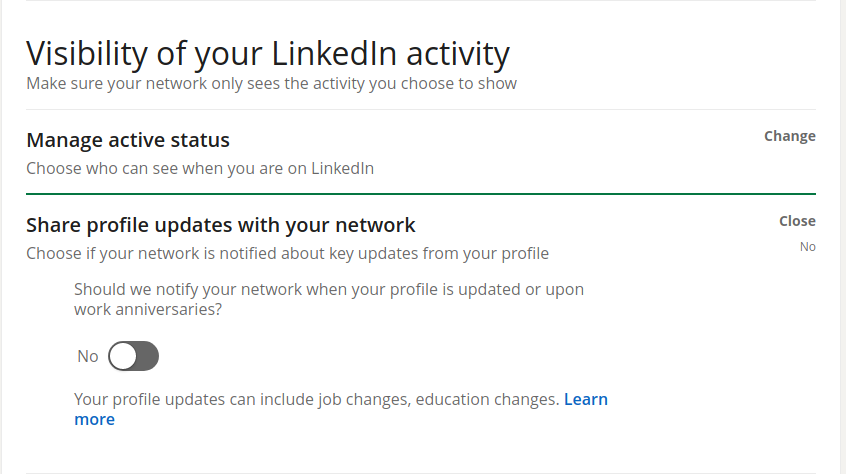Click the white knob of the toggle switch

pyautogui.click(x=122, y=356)
